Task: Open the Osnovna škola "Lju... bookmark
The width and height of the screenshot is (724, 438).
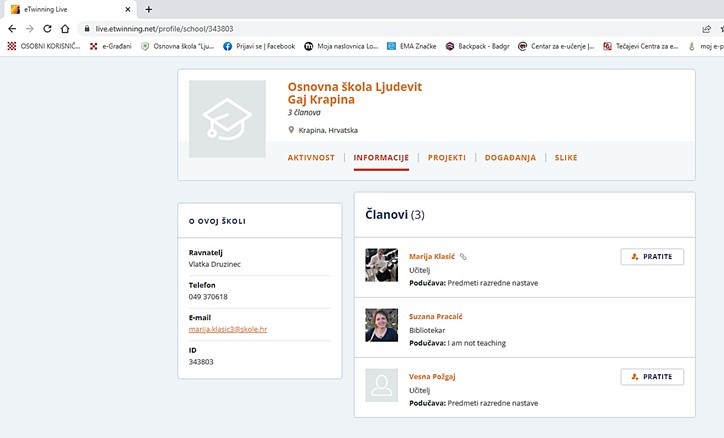Action: [x=178, y=46]
